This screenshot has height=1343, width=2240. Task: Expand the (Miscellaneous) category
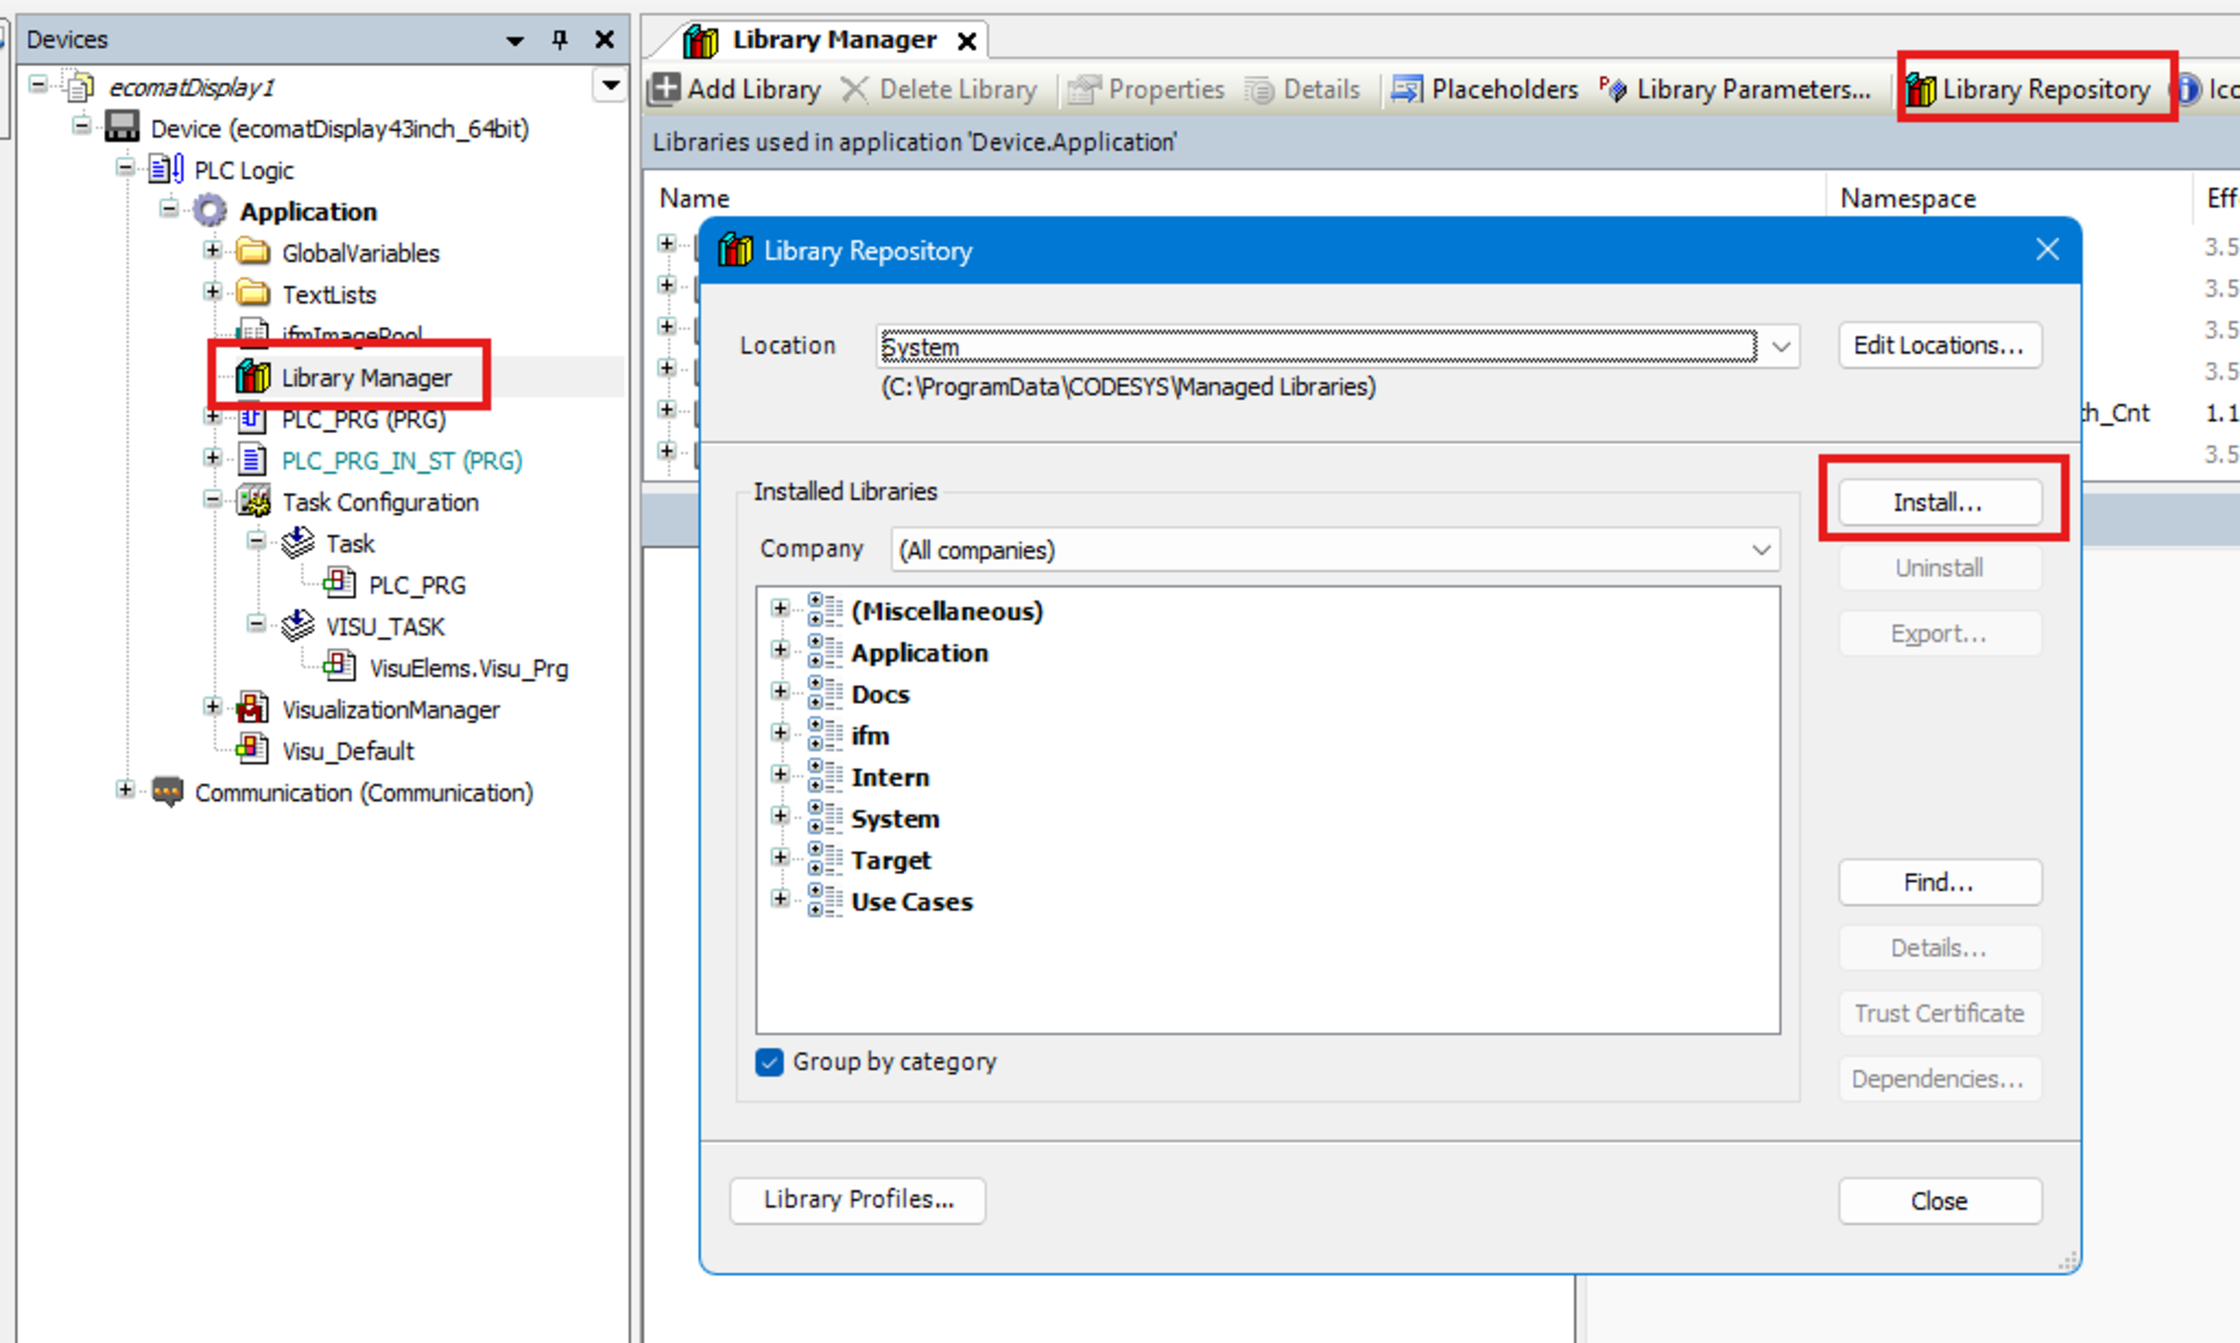click(x=780, y=608)
